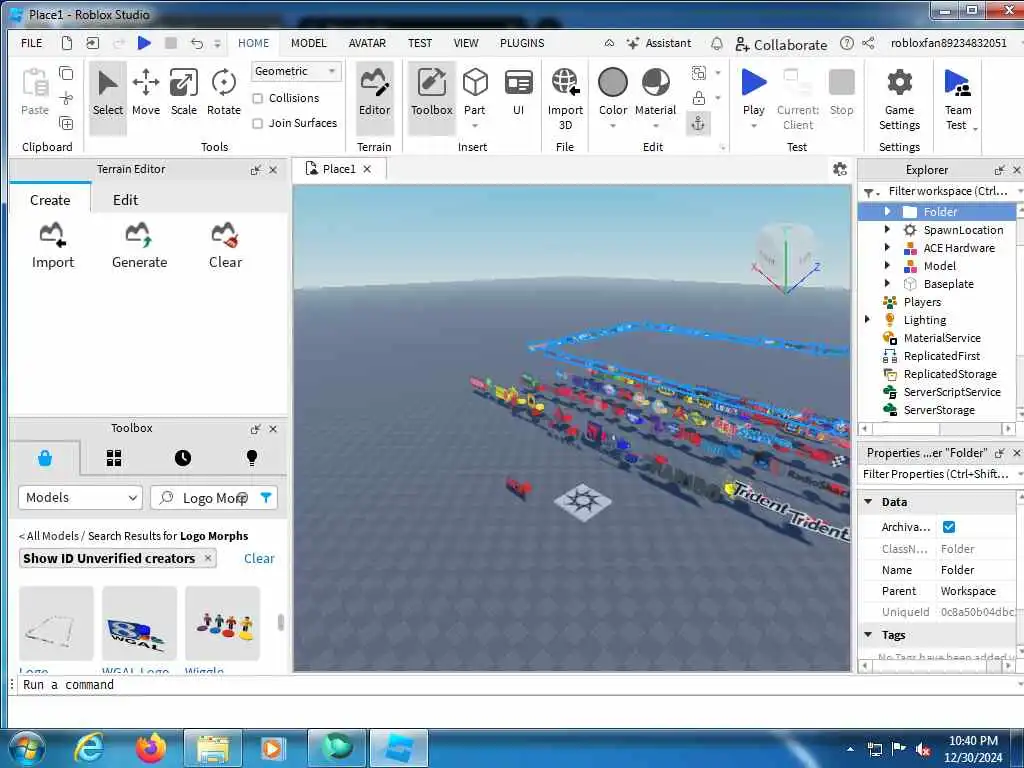
Task: Expand the SpawnLocation item
Action: coord(887,229)
